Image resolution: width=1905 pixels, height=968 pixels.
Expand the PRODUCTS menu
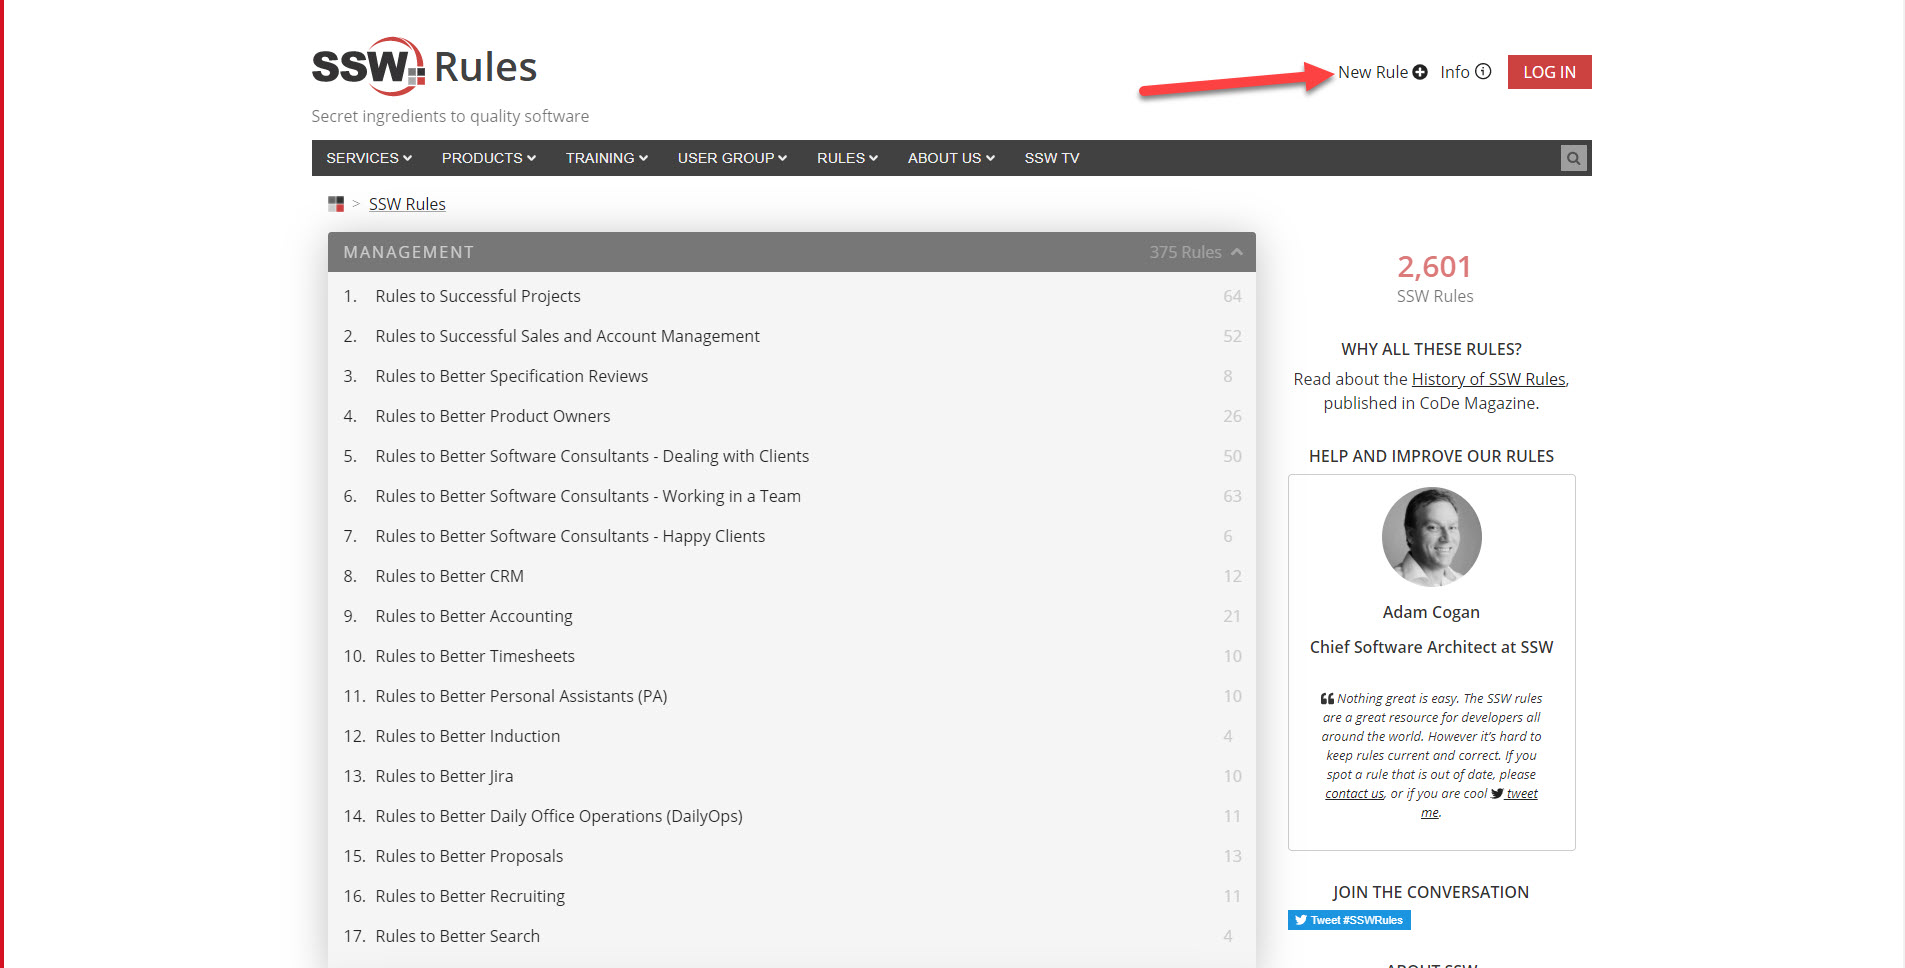click(x=489, y=158)
